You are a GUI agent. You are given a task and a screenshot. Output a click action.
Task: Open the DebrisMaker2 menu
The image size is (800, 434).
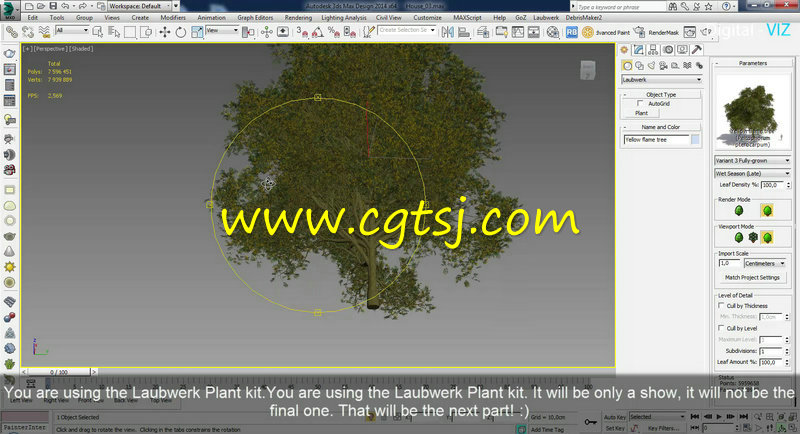(584, 17)
